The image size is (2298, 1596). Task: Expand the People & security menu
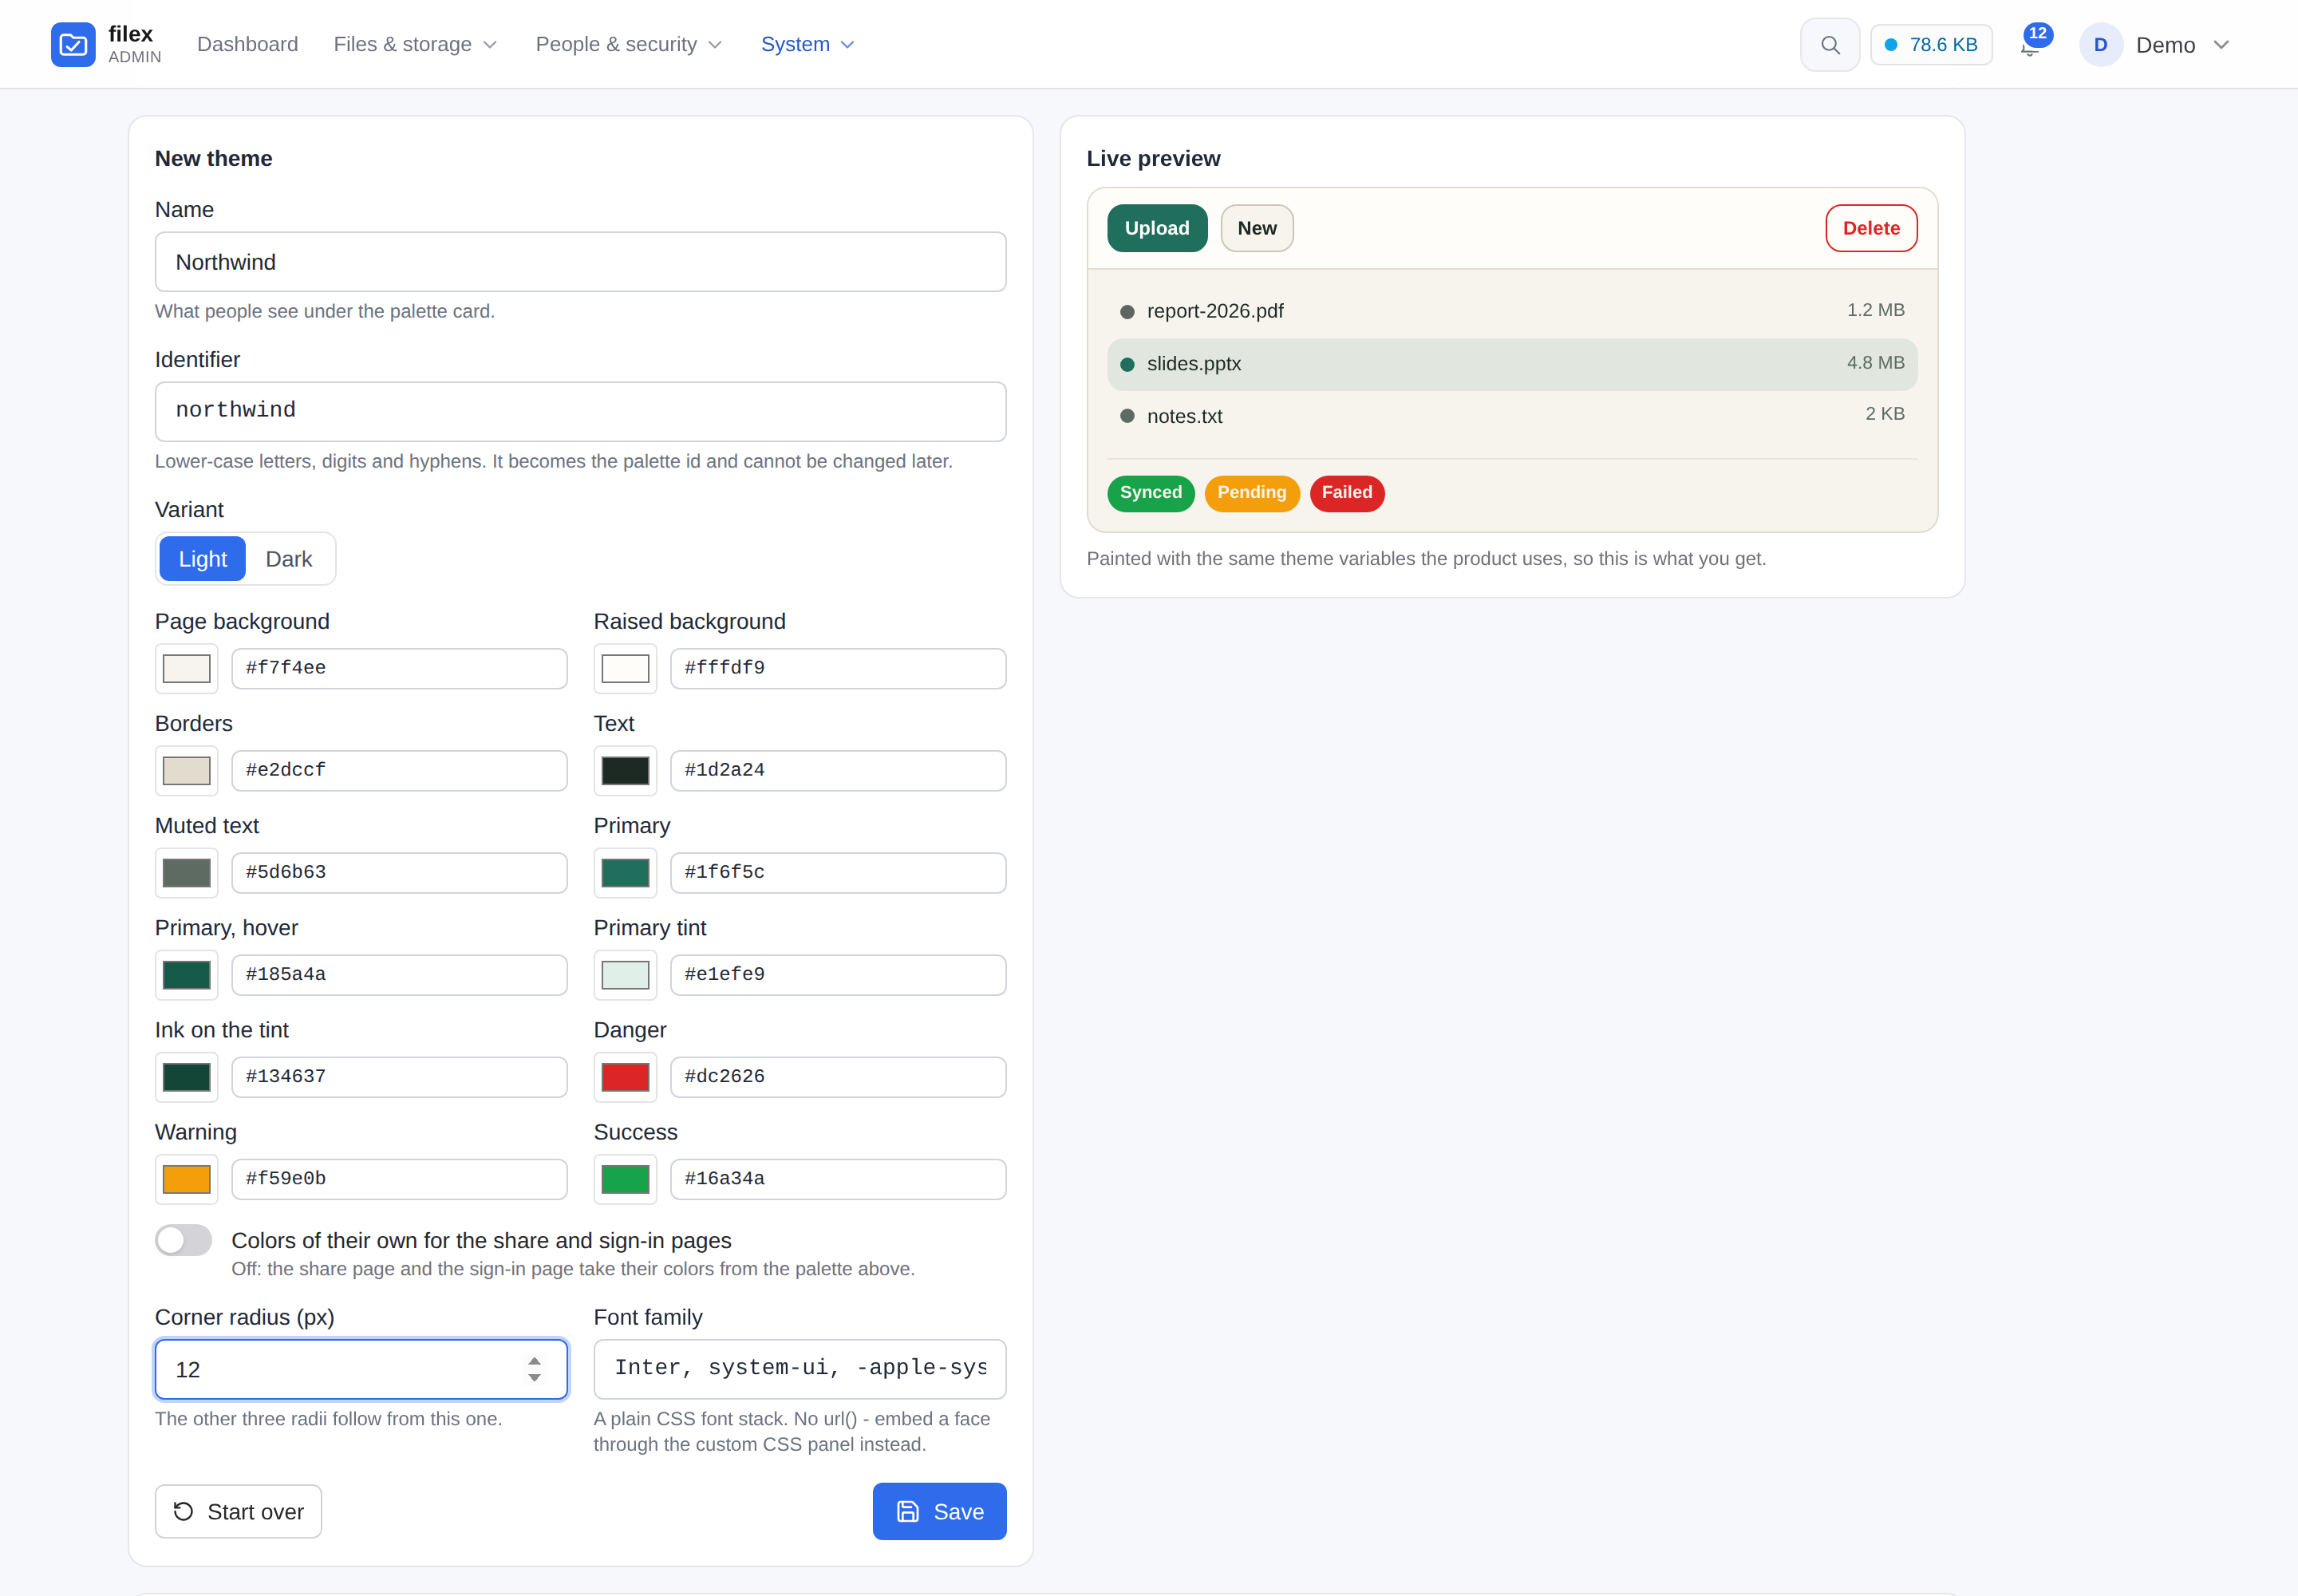click(x=628, y=44)
